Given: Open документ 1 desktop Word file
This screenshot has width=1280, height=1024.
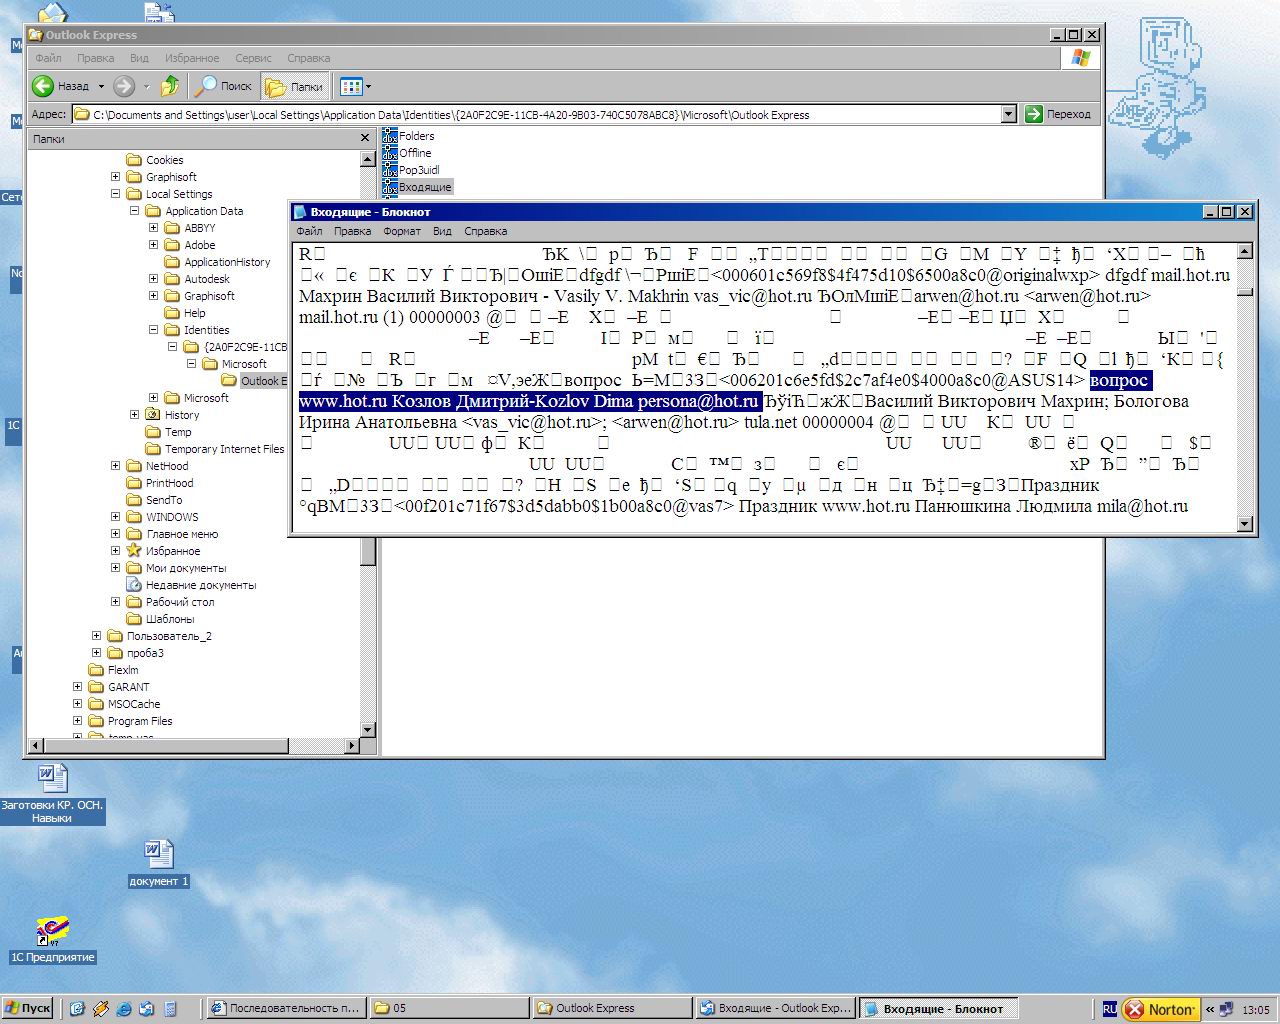Looking at the screenshot, I should (158, 864).
